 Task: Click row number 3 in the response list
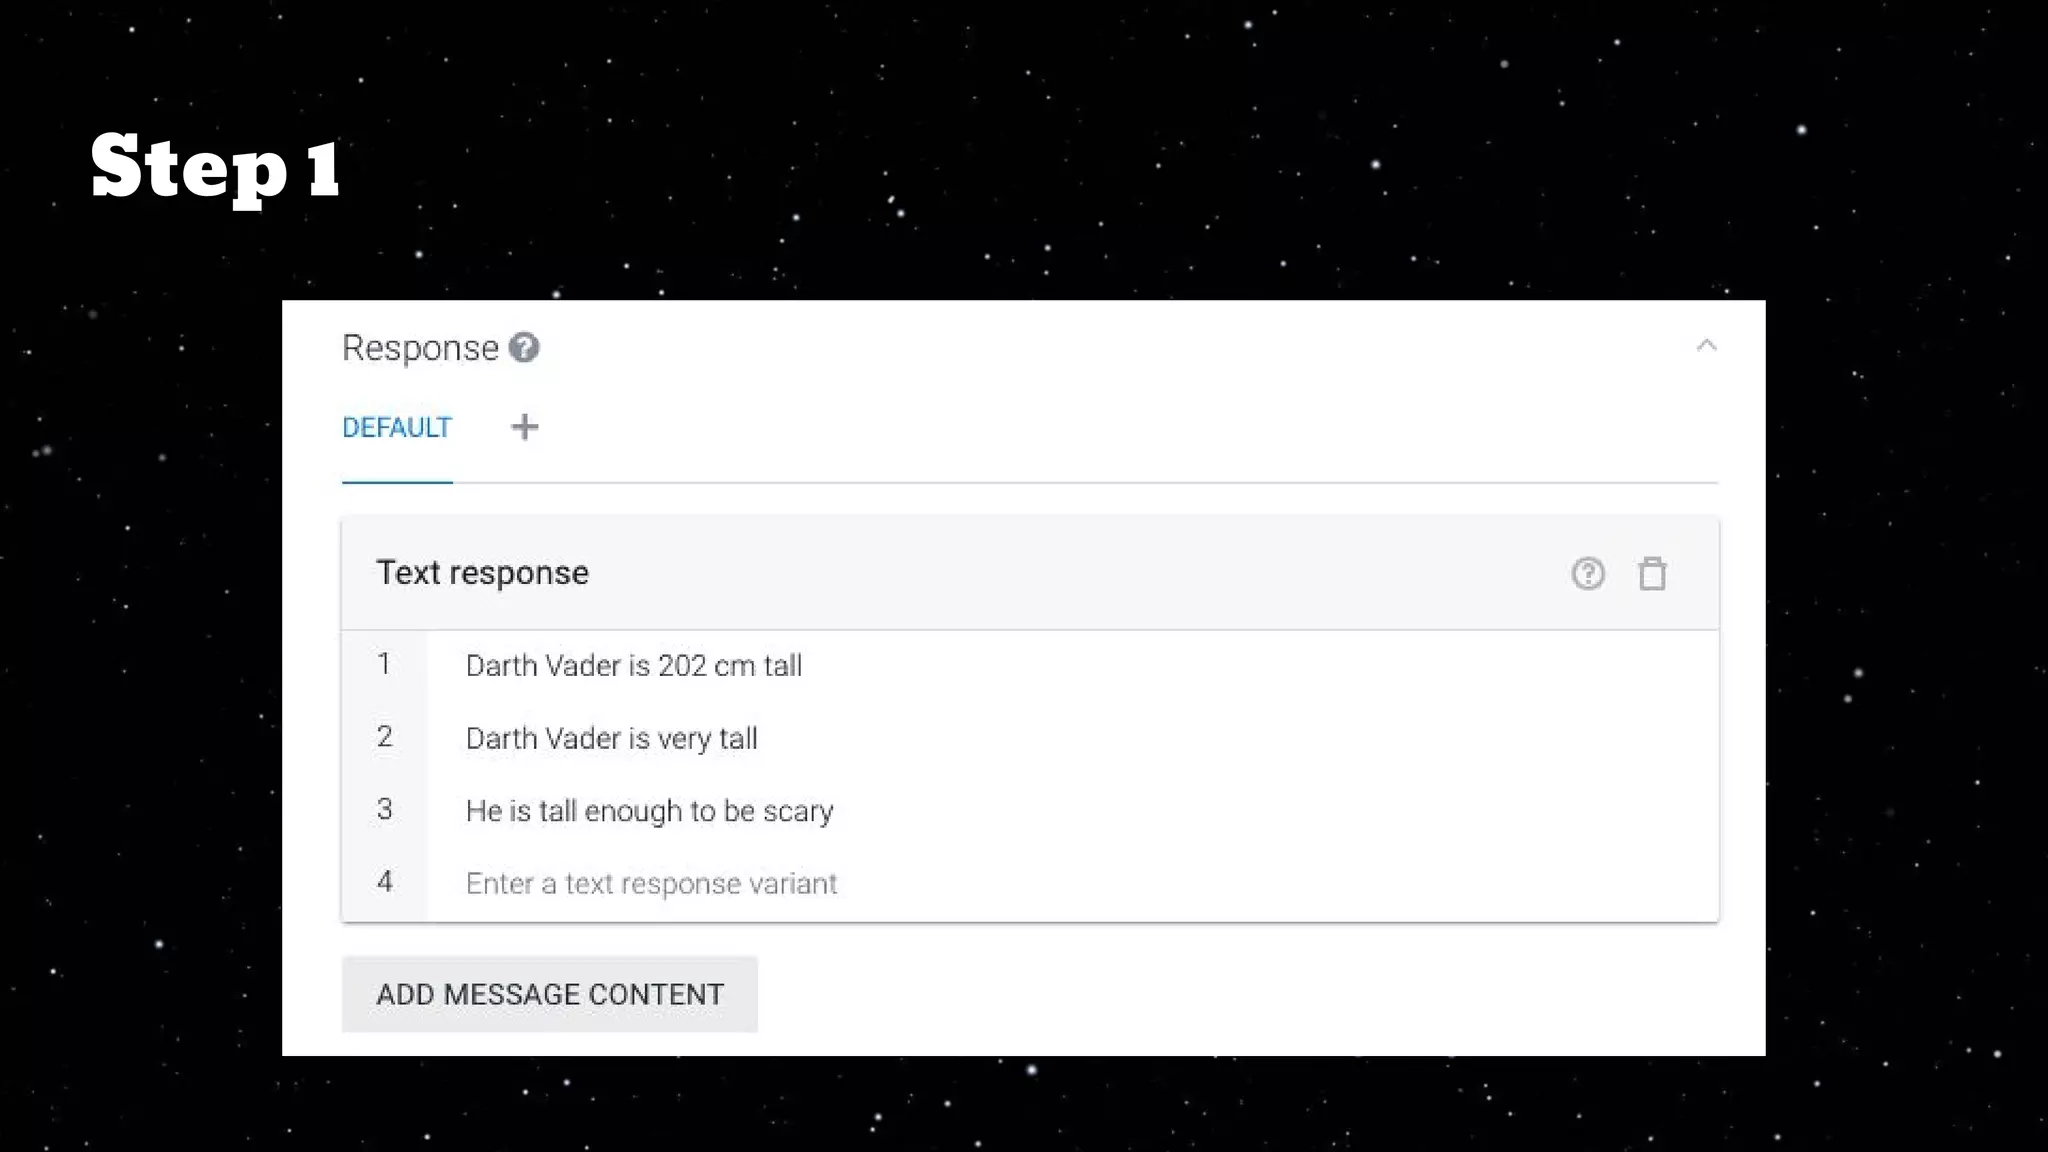[384, 809]
